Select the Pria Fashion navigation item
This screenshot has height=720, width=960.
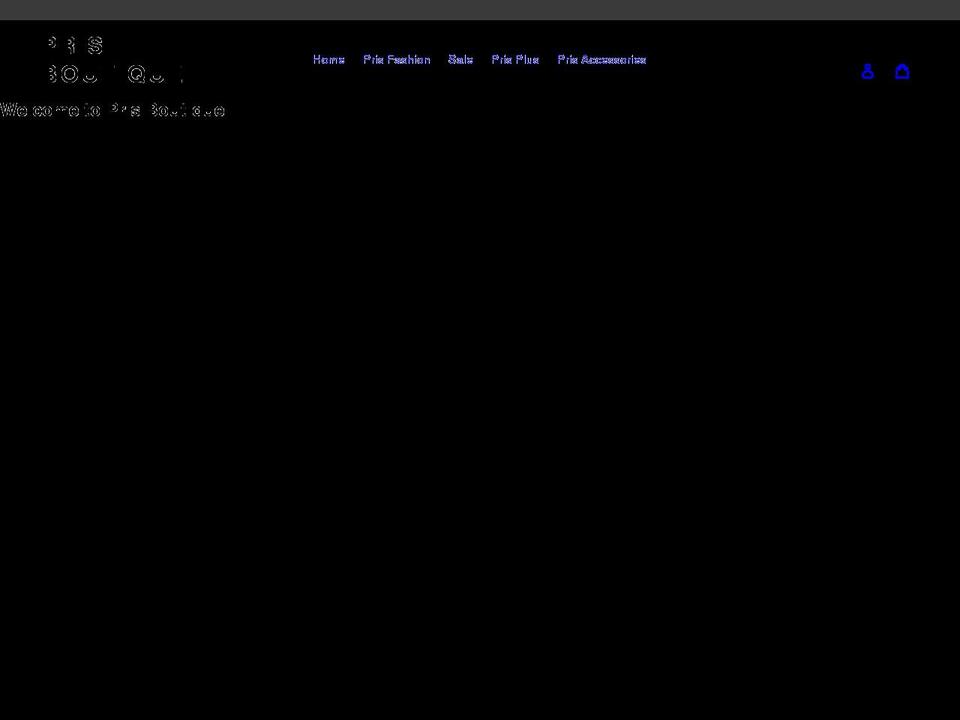coord(396,59)
